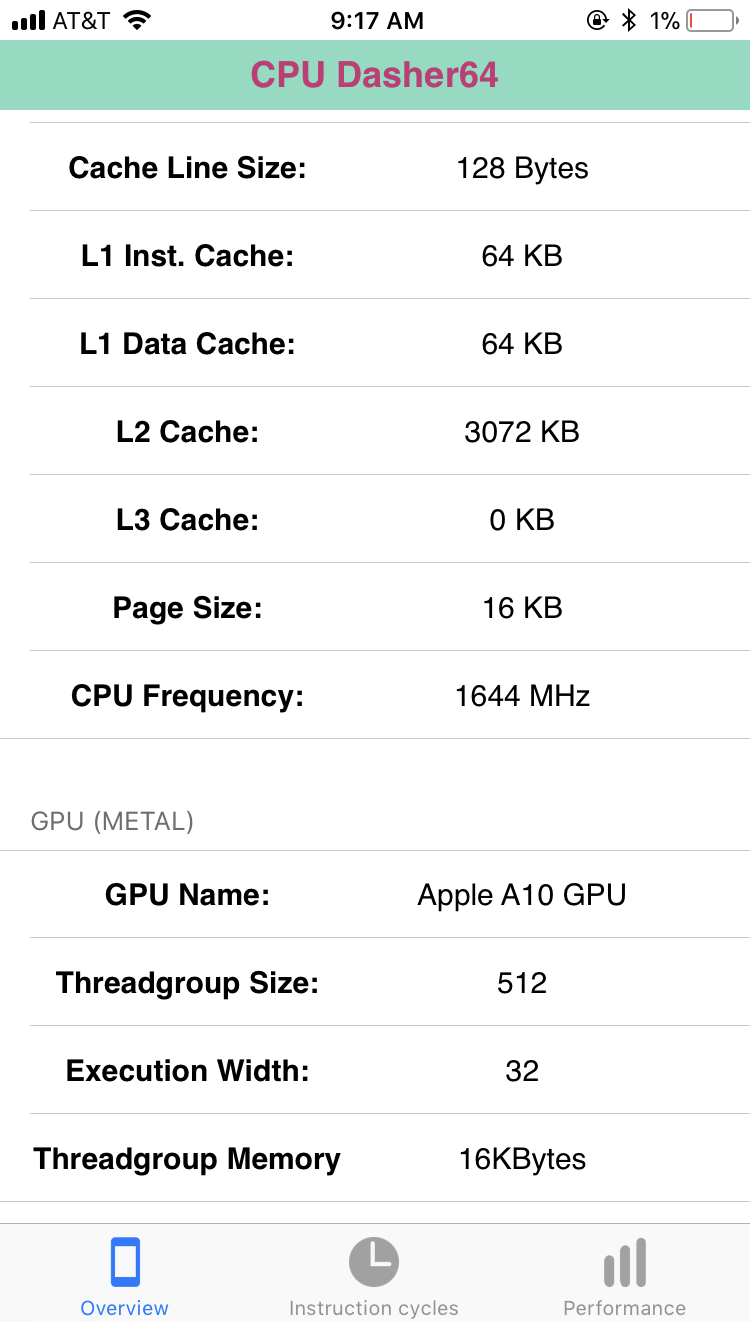The width and height of the screenshot is (750, 1334).
Task: Tap the rotation lock status icon
Action: coord(597,20)
